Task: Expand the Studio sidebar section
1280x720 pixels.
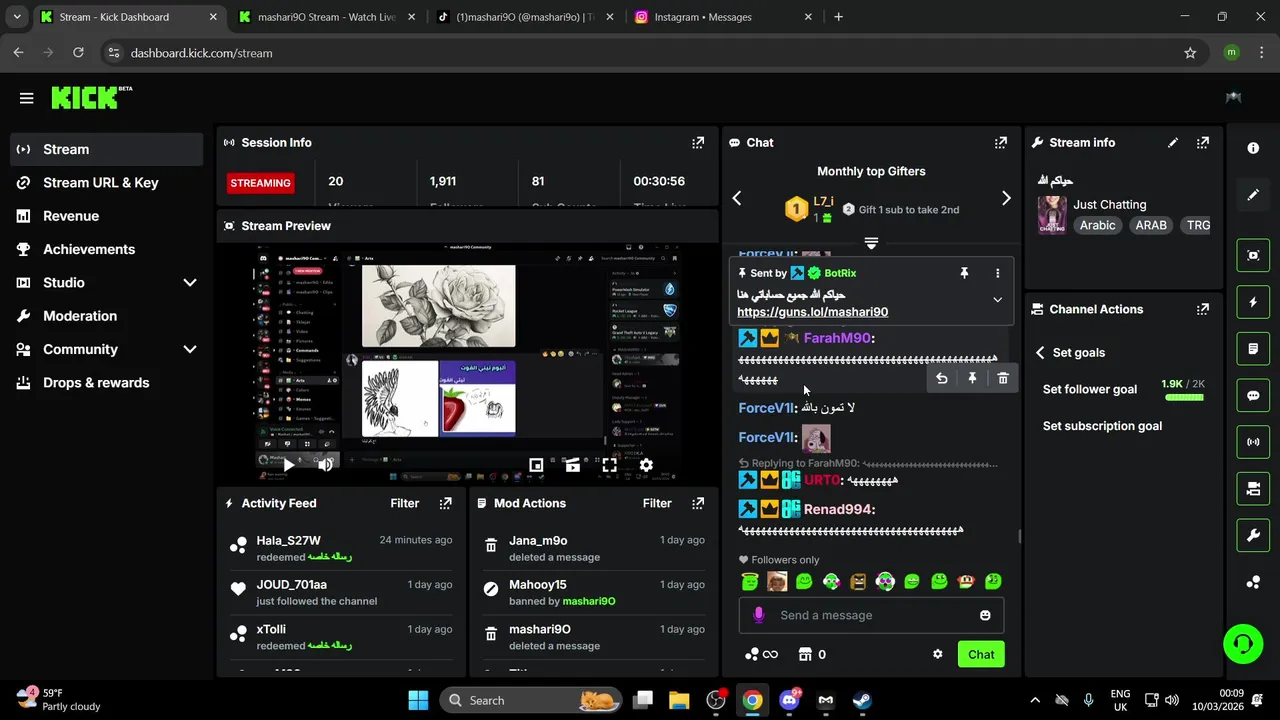Action: pyautogui.click(x=190, y=283)
